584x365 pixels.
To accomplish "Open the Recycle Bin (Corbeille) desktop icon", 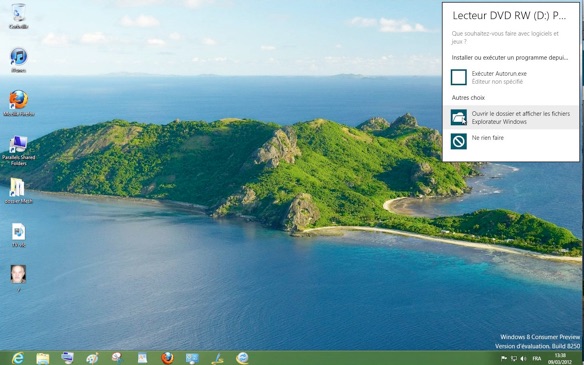I will pyautogui.click(x=18, y=16).
